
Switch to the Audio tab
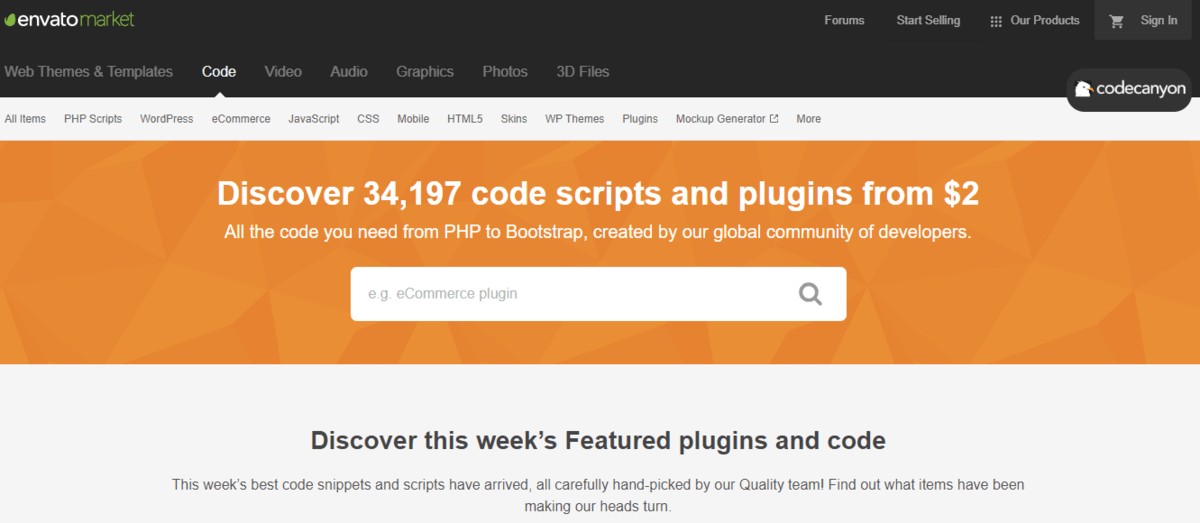click(349, 71)
